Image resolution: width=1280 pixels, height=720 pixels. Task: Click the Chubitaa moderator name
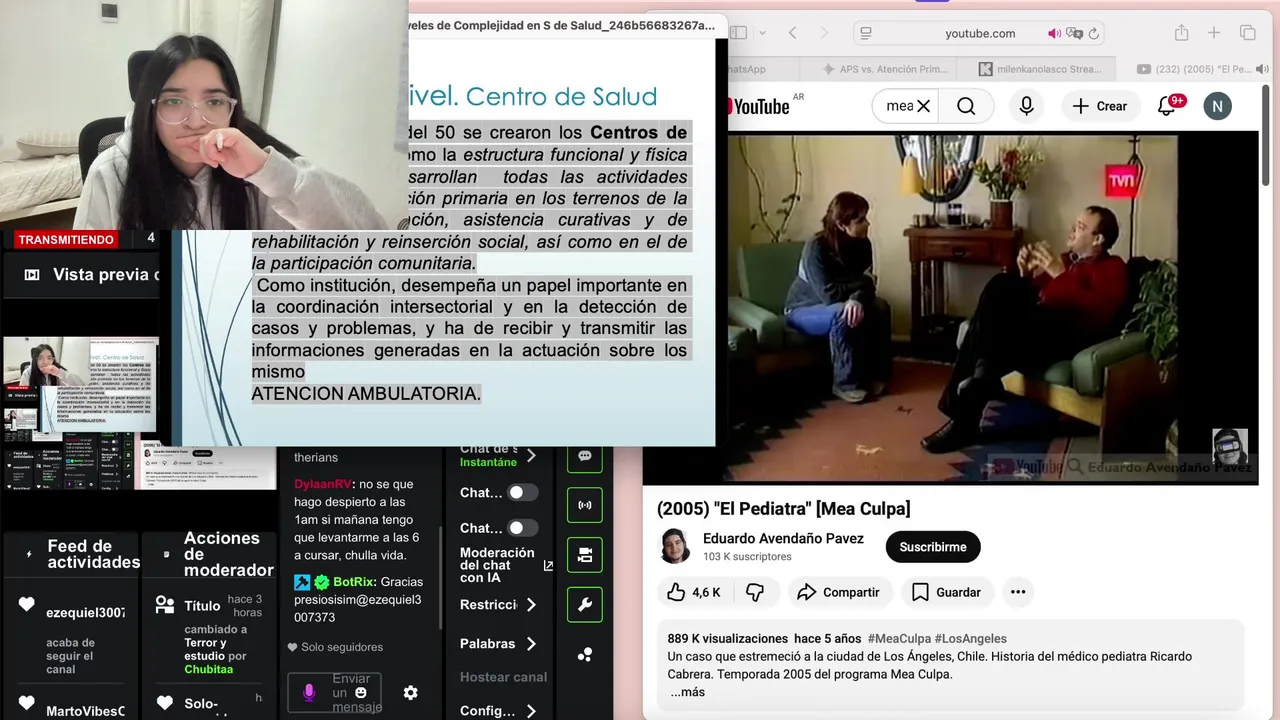[208, 669]
